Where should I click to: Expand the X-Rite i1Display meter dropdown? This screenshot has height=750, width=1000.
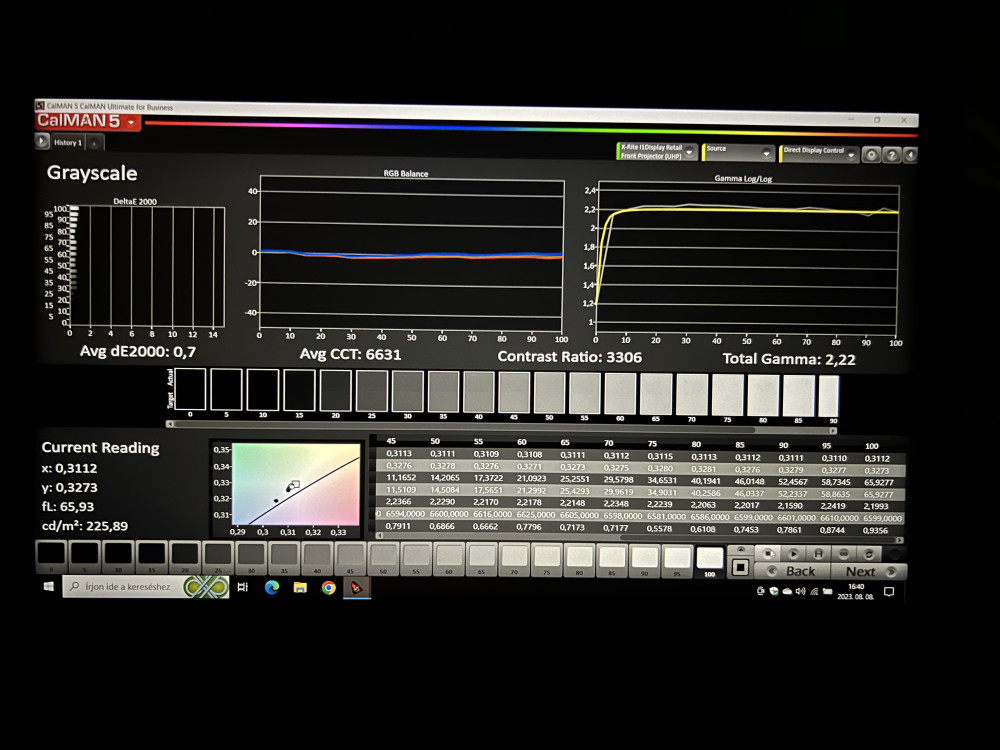point(688,155)
